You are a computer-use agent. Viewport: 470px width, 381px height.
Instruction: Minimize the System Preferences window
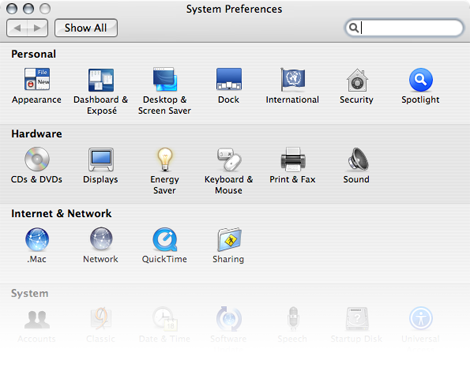(28, 8)
